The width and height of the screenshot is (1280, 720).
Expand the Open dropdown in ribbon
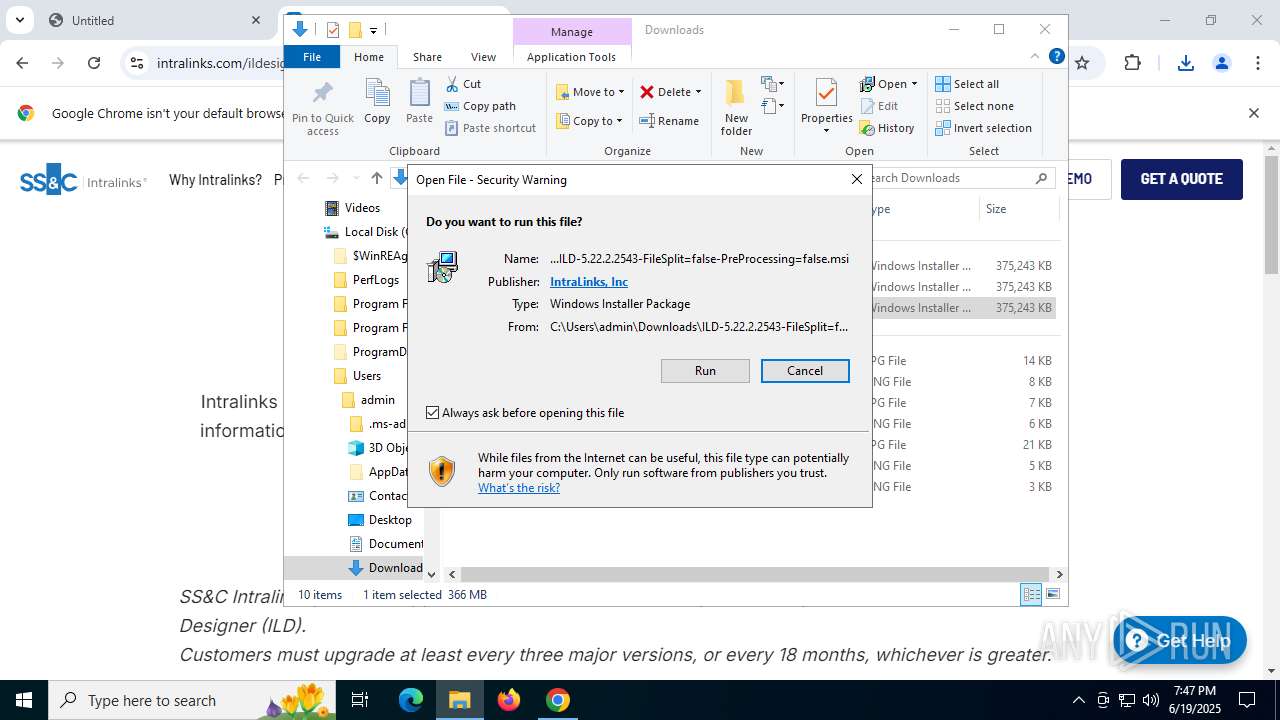click(x=914, y=84)
